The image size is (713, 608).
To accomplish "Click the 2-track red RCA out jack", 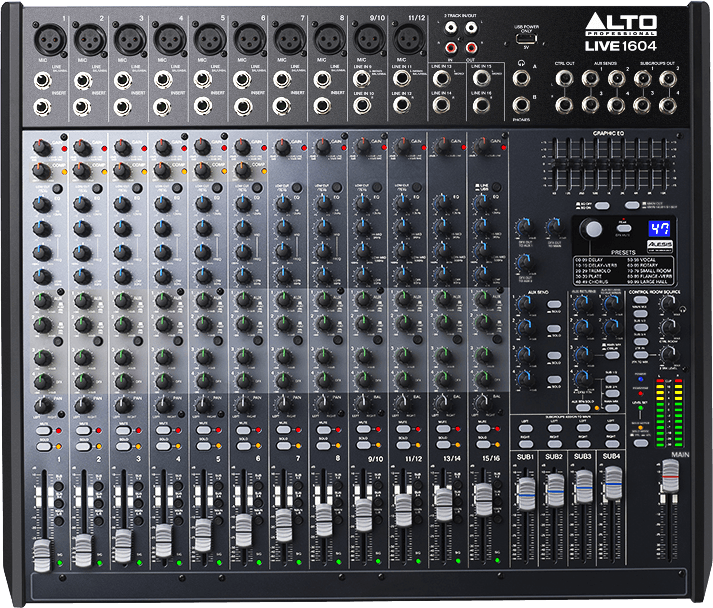I will [x=471, y=47].
